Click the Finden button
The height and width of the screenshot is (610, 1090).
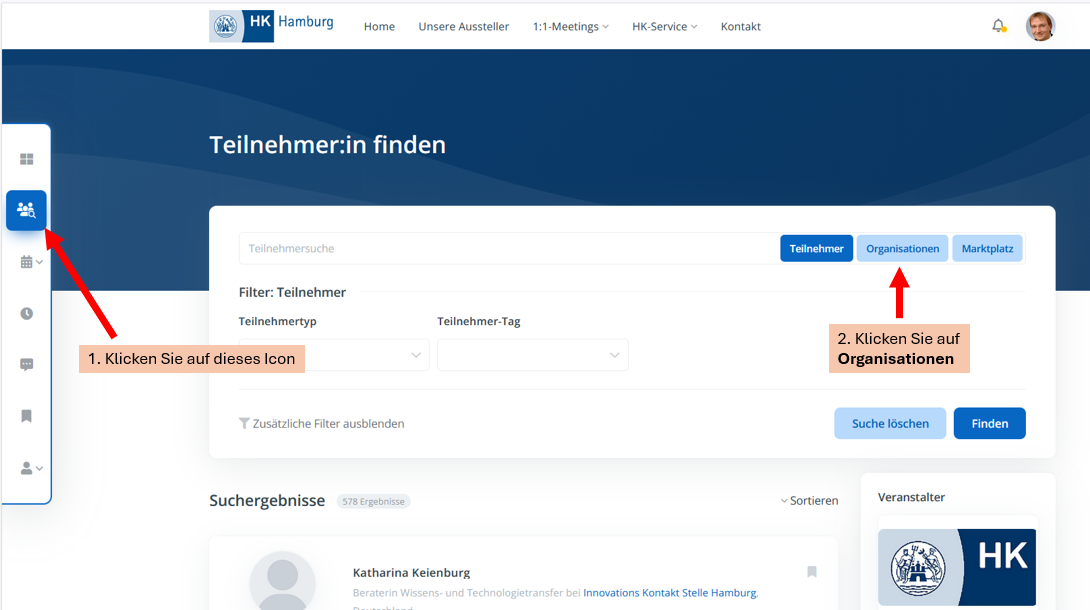(x=989, y=423)
